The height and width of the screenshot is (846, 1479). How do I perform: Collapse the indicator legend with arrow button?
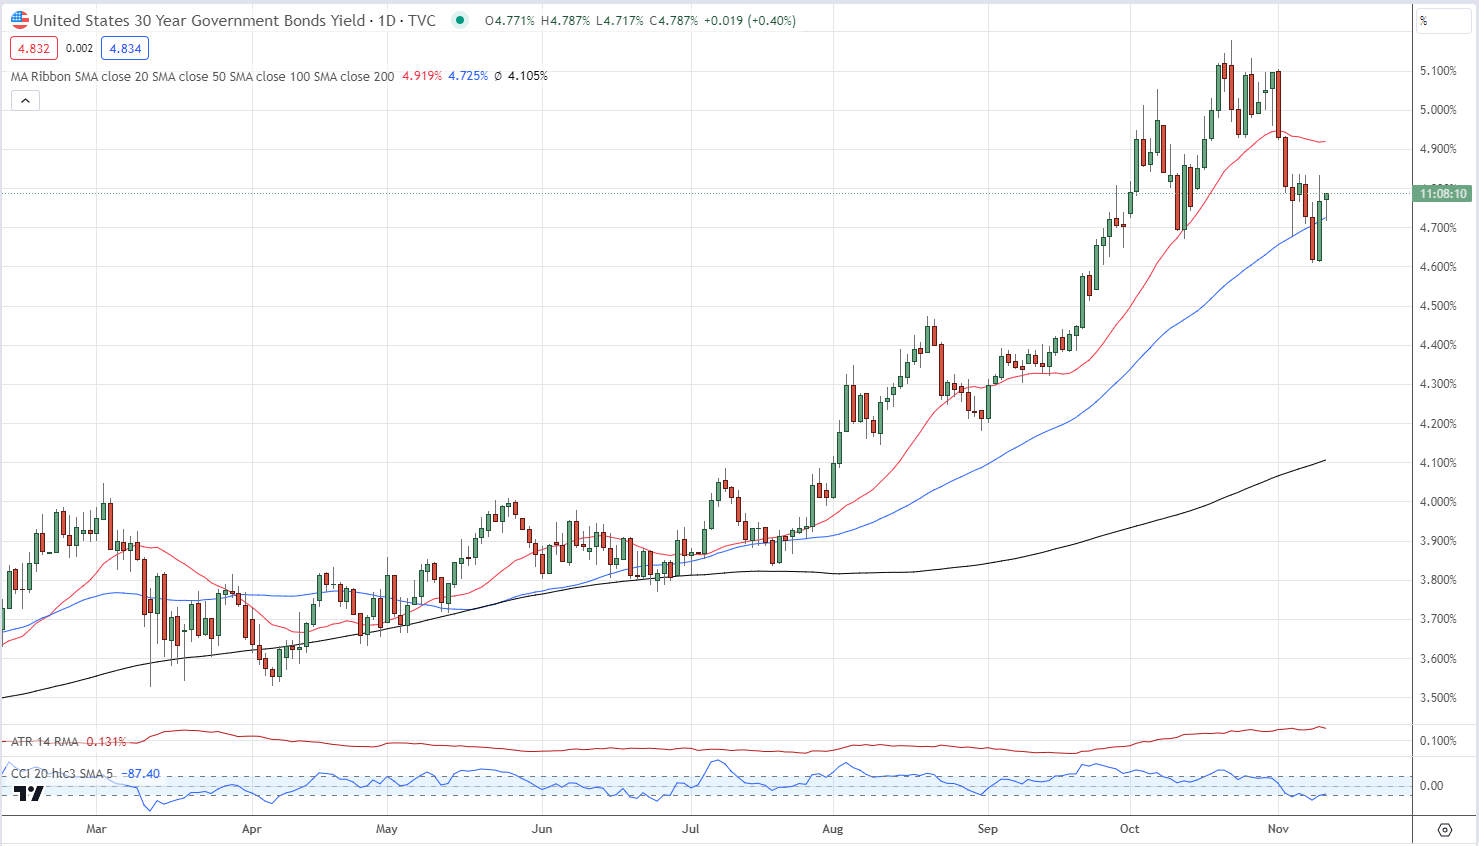(25, 100)
